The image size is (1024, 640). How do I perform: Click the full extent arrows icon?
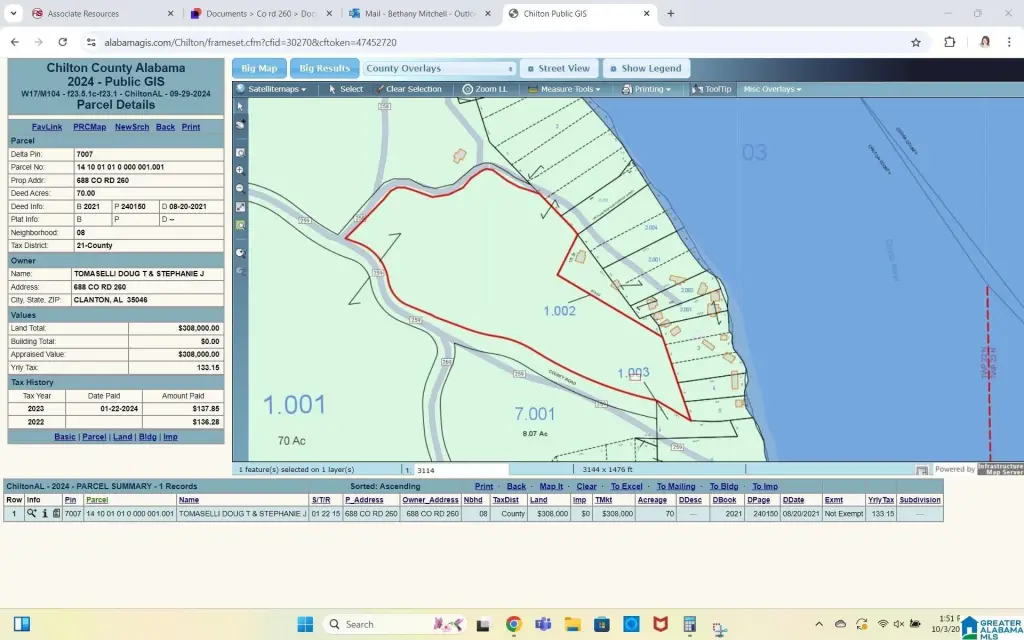point(240,207)
